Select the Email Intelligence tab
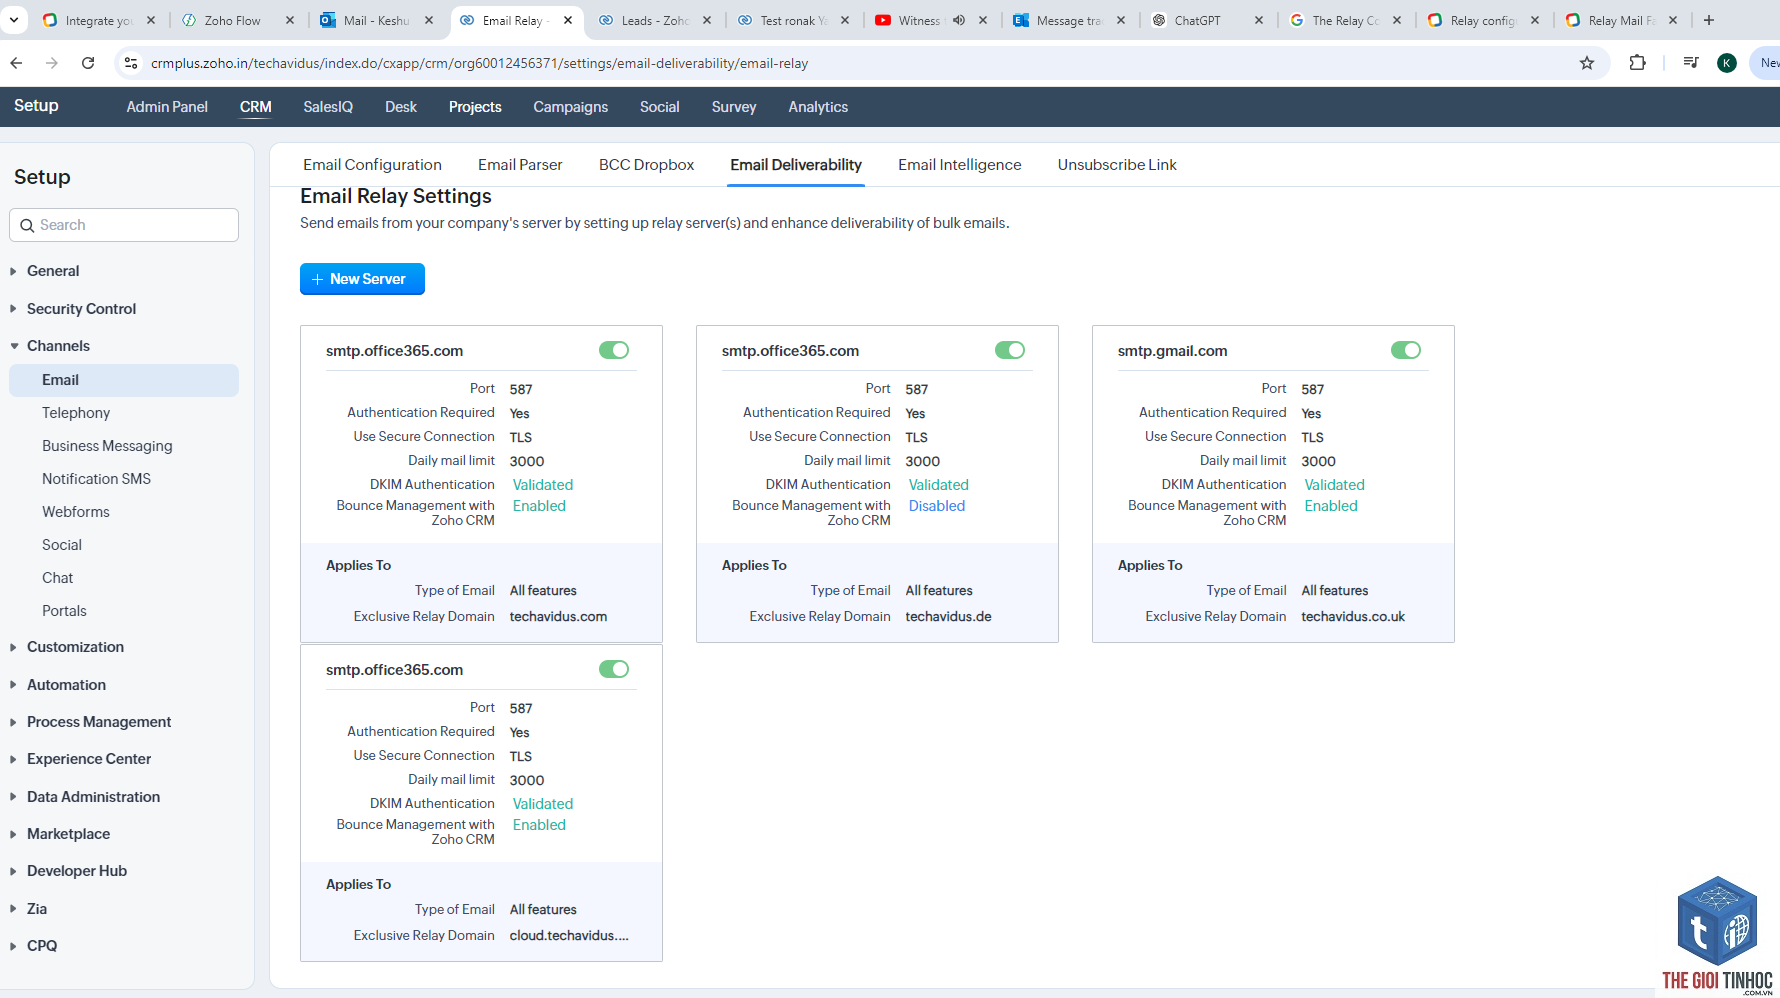Screen dimensions: 1780x998 pos(959,165)
